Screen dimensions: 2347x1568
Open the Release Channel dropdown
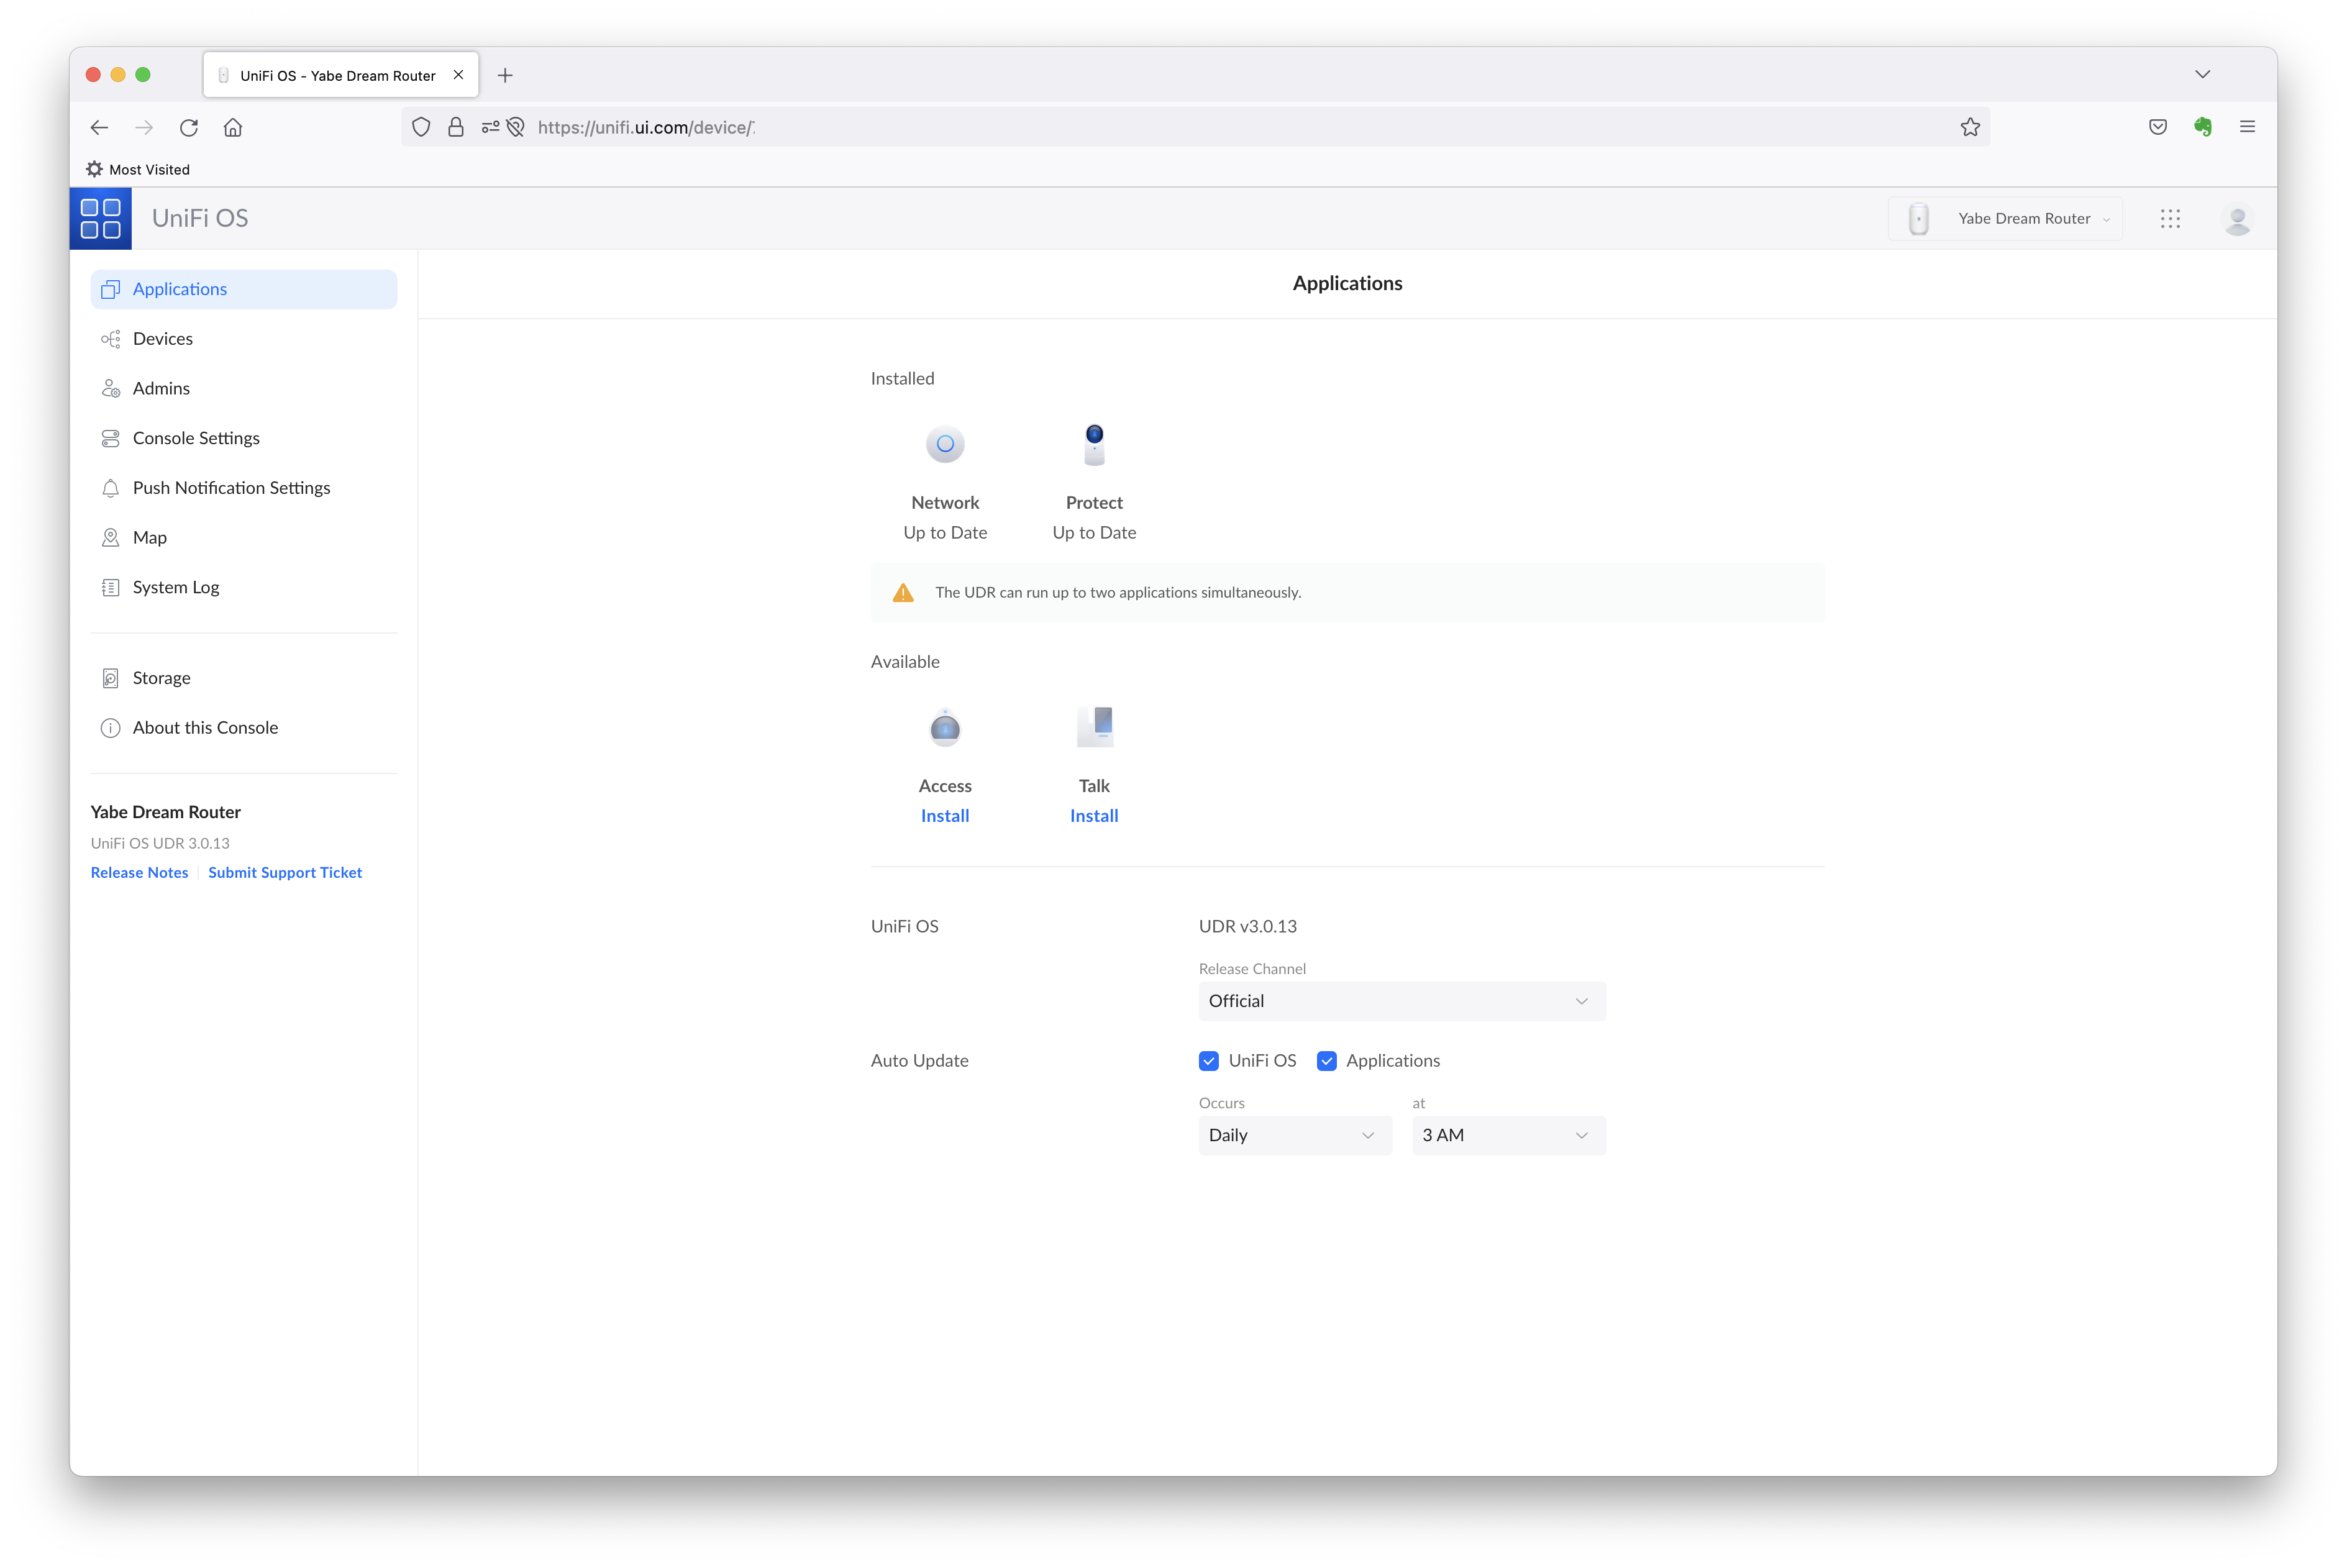[x=1402, y=1001]
